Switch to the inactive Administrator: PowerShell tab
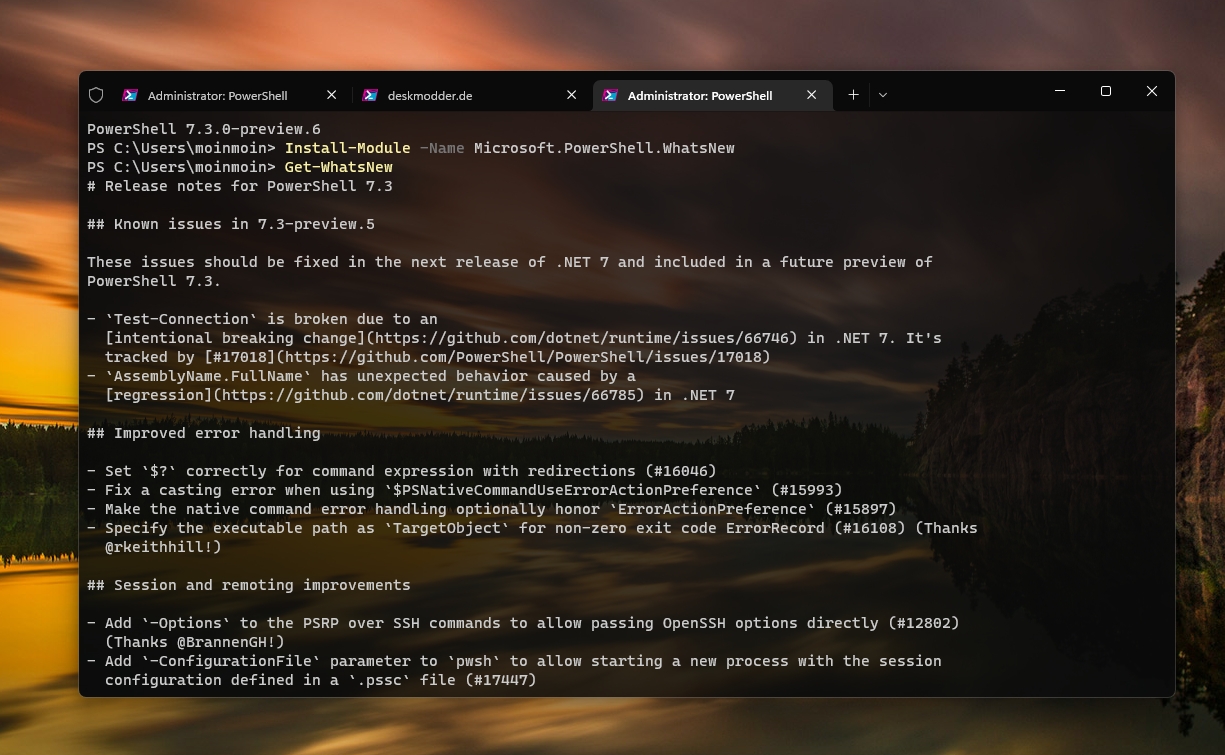 coord(232,95)
